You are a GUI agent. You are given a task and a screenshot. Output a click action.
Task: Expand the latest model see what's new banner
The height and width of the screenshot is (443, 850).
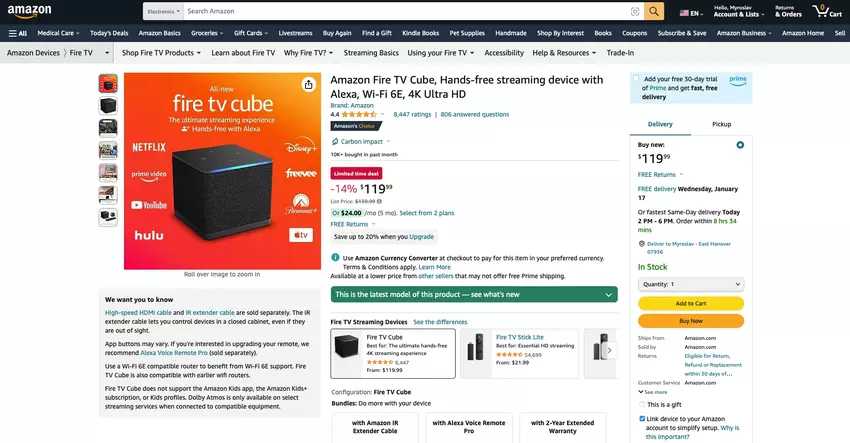click(x=474, y=294)
